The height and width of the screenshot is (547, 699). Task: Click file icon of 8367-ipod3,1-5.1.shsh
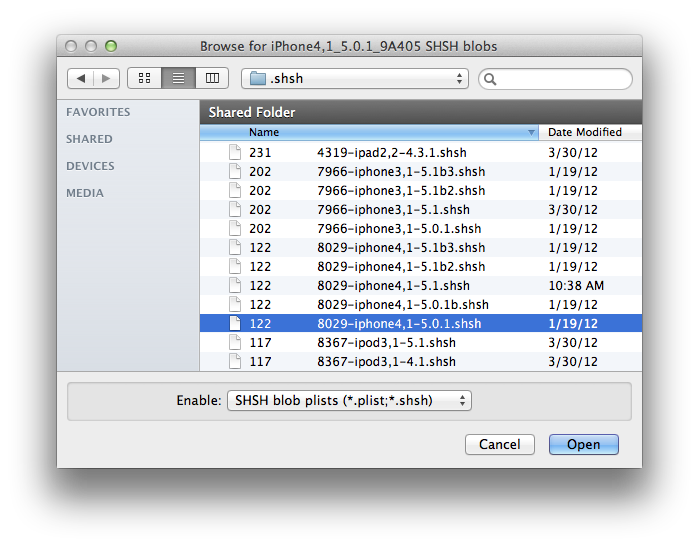(235, 343)
